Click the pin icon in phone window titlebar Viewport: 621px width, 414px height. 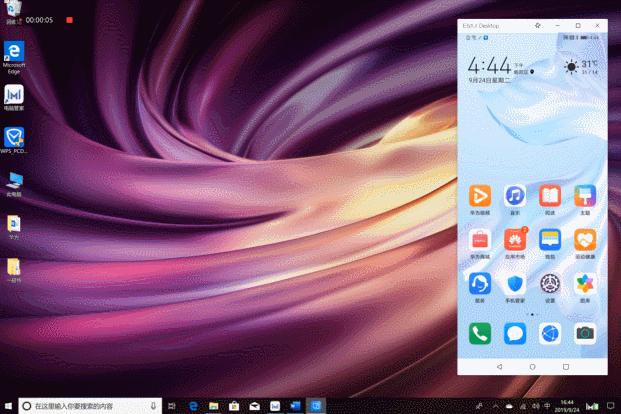pyautogui.click(x=537, y=25)
